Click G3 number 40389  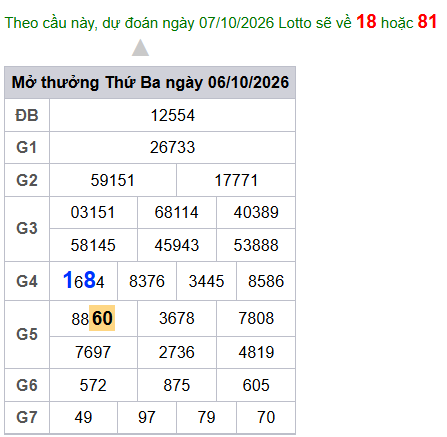256,212
